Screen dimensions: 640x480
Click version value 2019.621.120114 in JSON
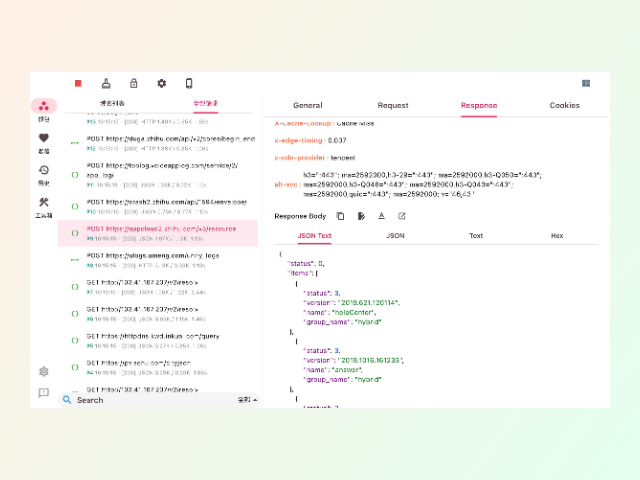click(x=369, y=302)
